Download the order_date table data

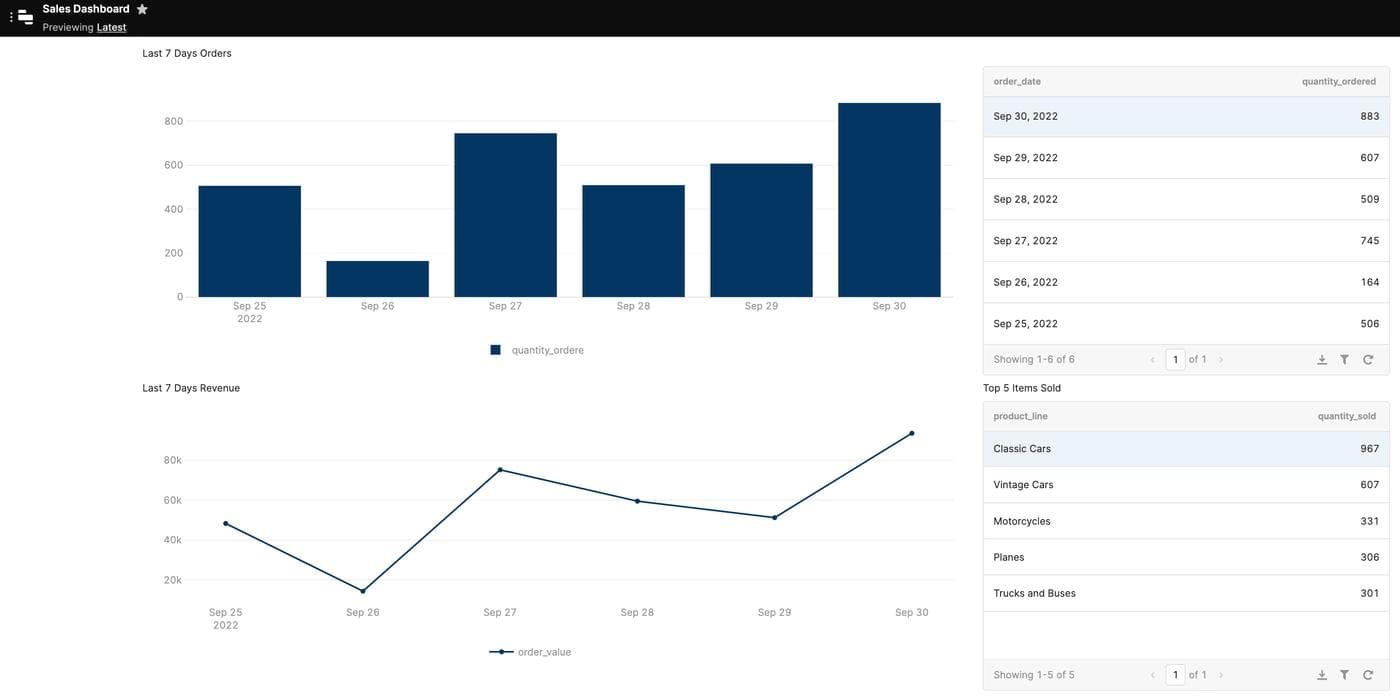[1321, 360]
